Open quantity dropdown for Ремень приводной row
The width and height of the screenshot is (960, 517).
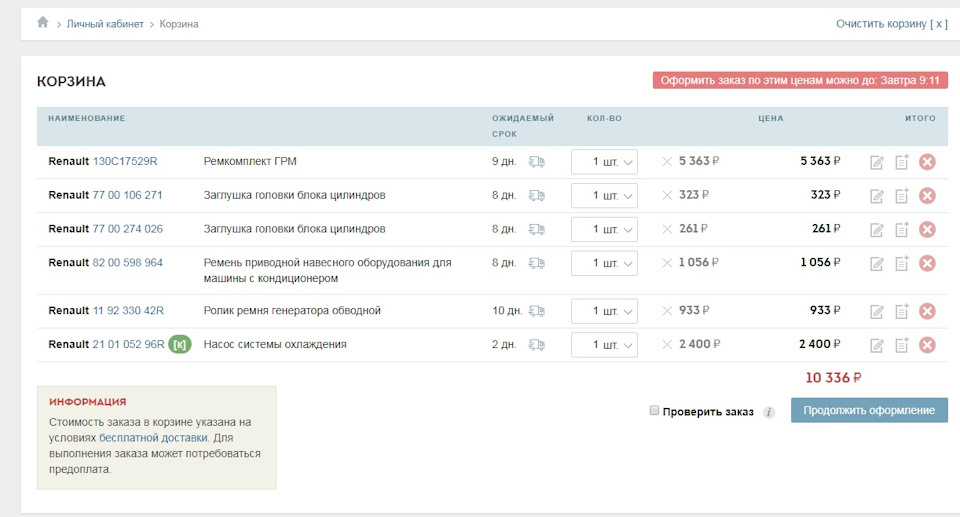[x=604, y=263]
